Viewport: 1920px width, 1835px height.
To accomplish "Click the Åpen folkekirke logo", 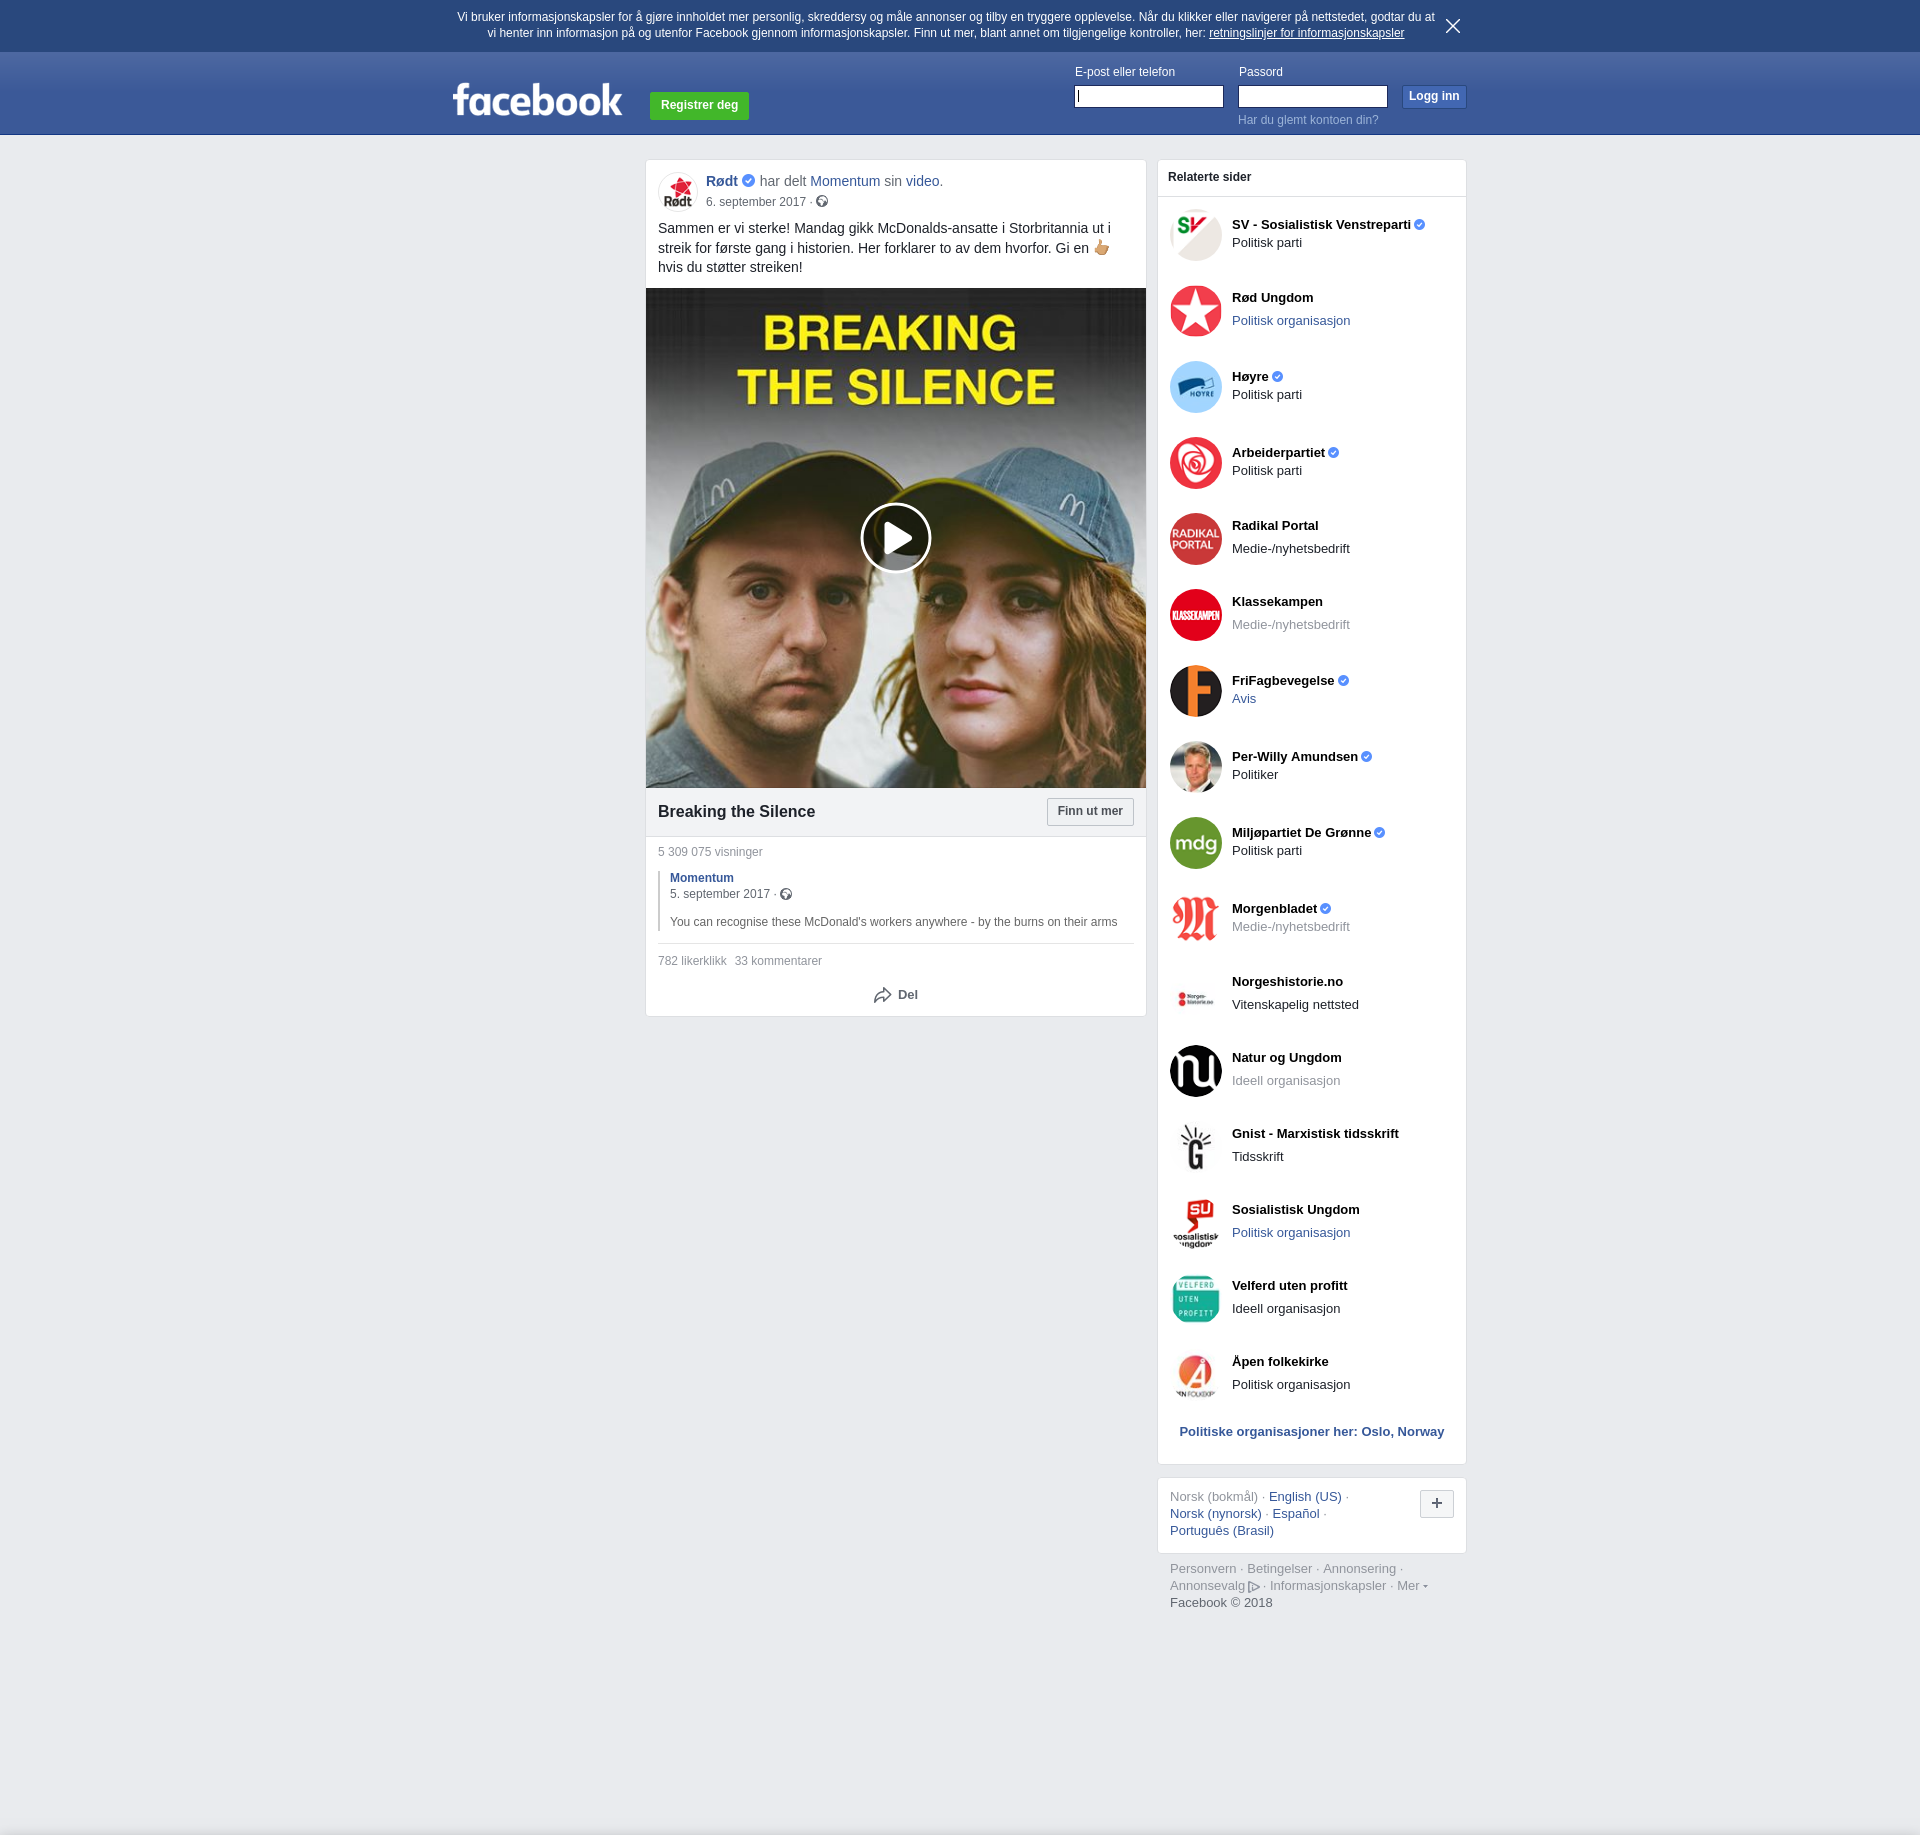I will (x=1196, y=1375).
